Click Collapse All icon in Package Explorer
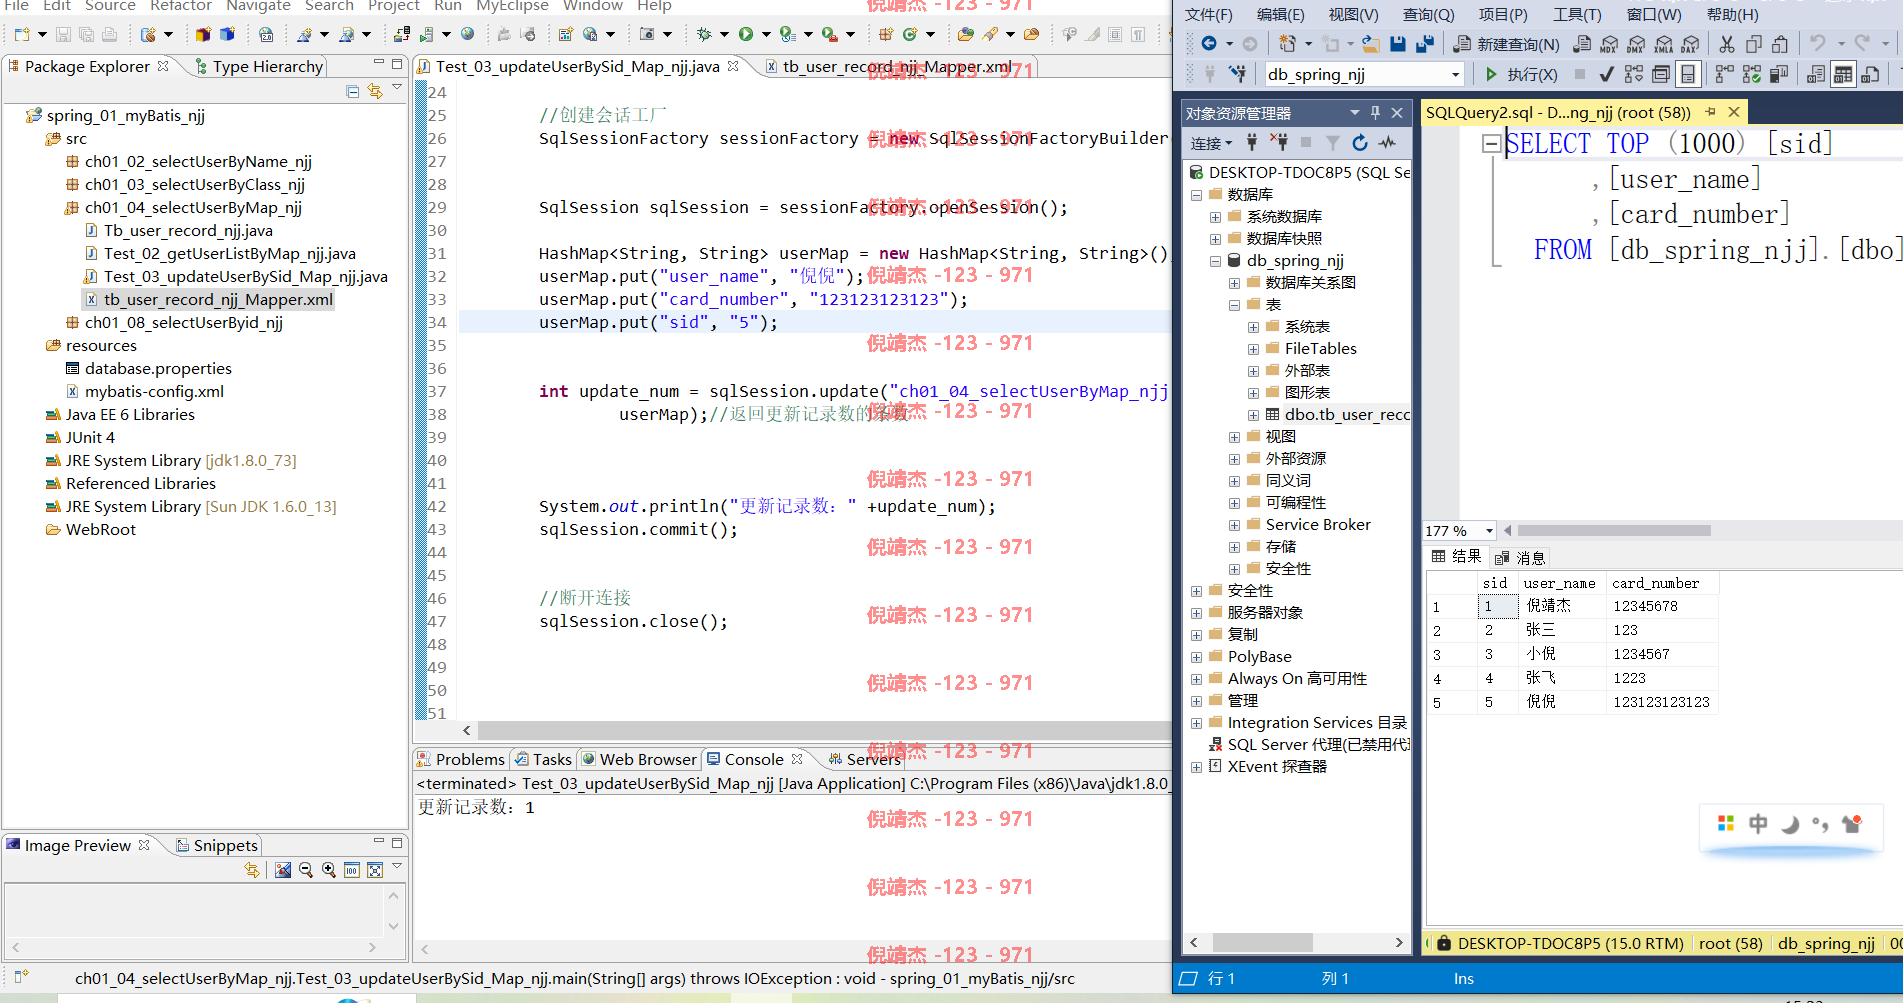Viewport: 1903px width, 1003px height. [x=353, y=91]
